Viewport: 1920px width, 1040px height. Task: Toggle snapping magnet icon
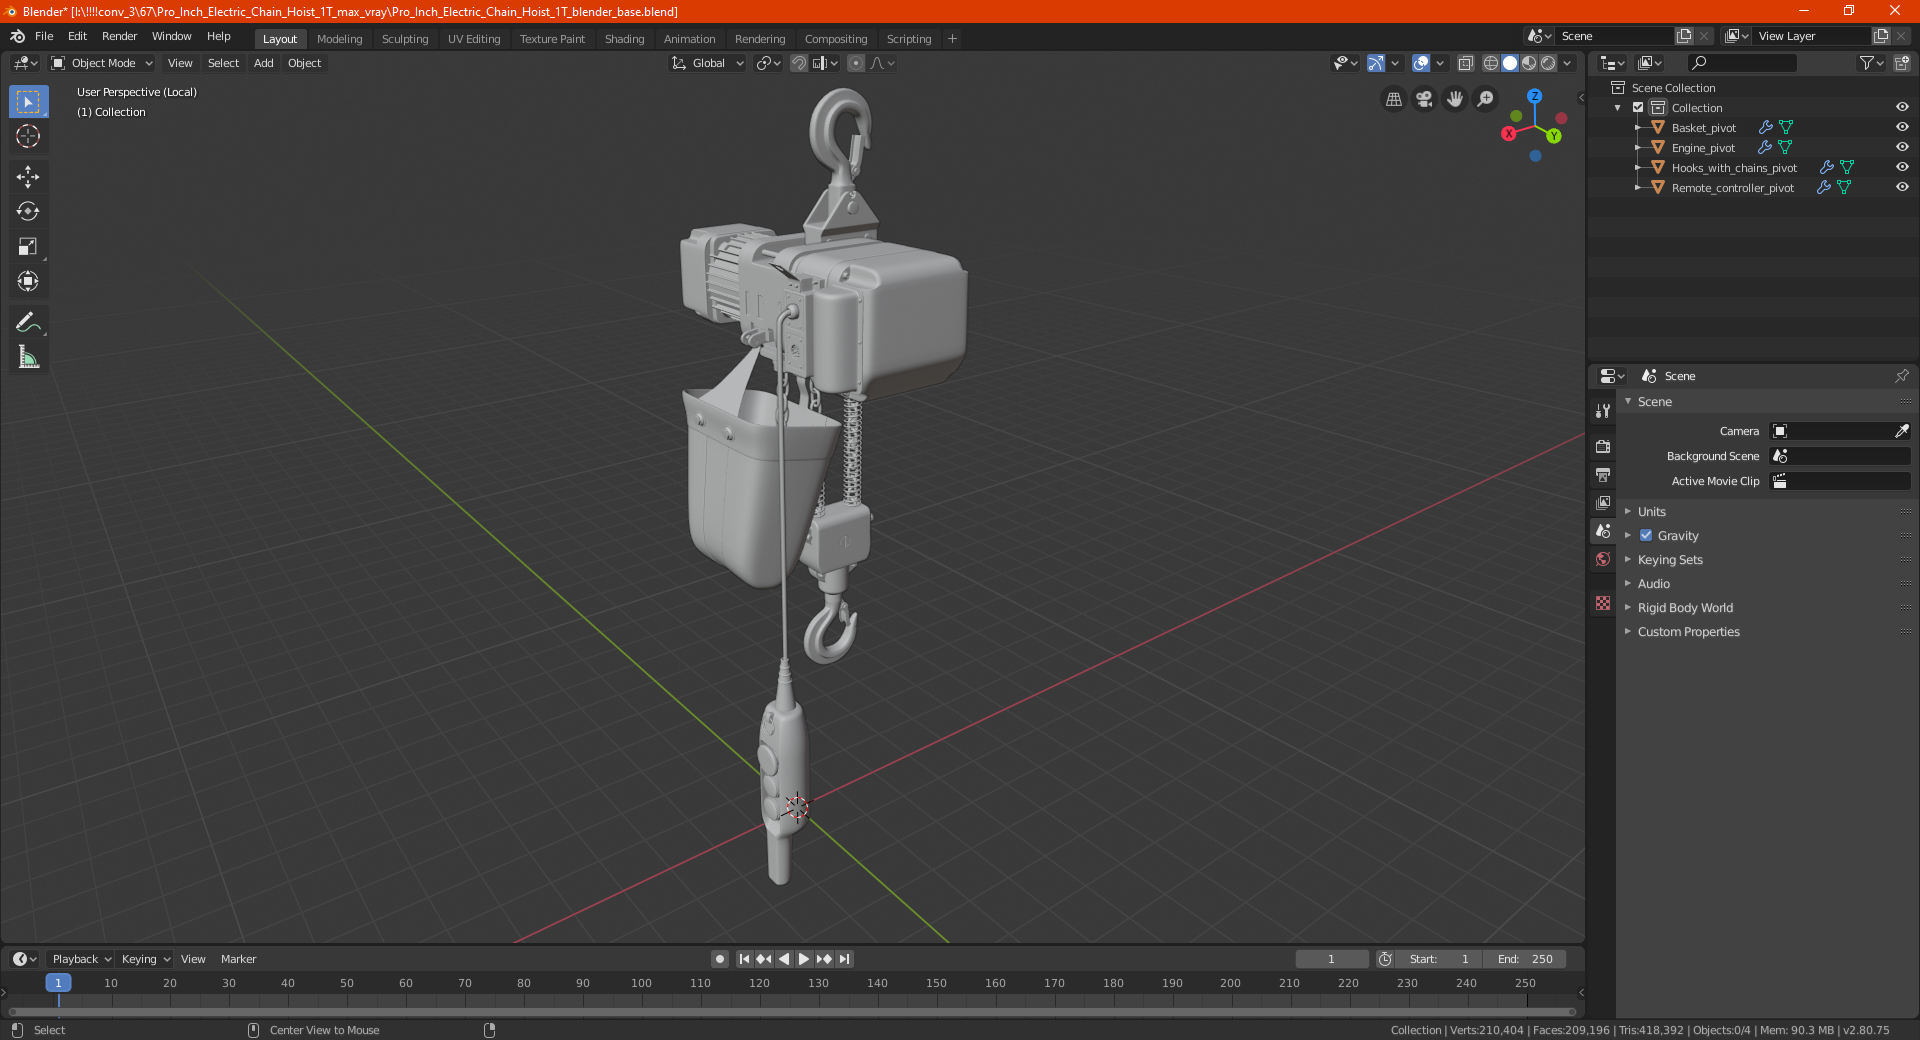[x=798, y=63]
